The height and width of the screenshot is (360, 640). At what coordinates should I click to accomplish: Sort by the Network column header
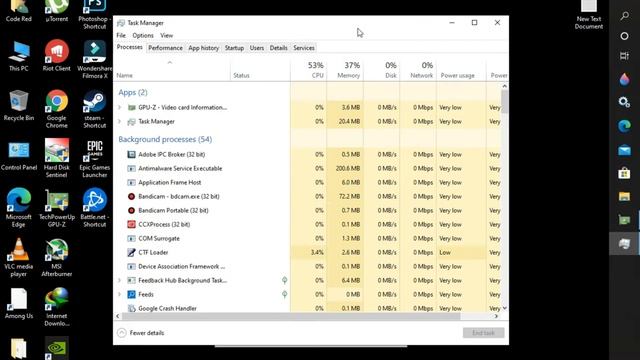click(418, 70)
